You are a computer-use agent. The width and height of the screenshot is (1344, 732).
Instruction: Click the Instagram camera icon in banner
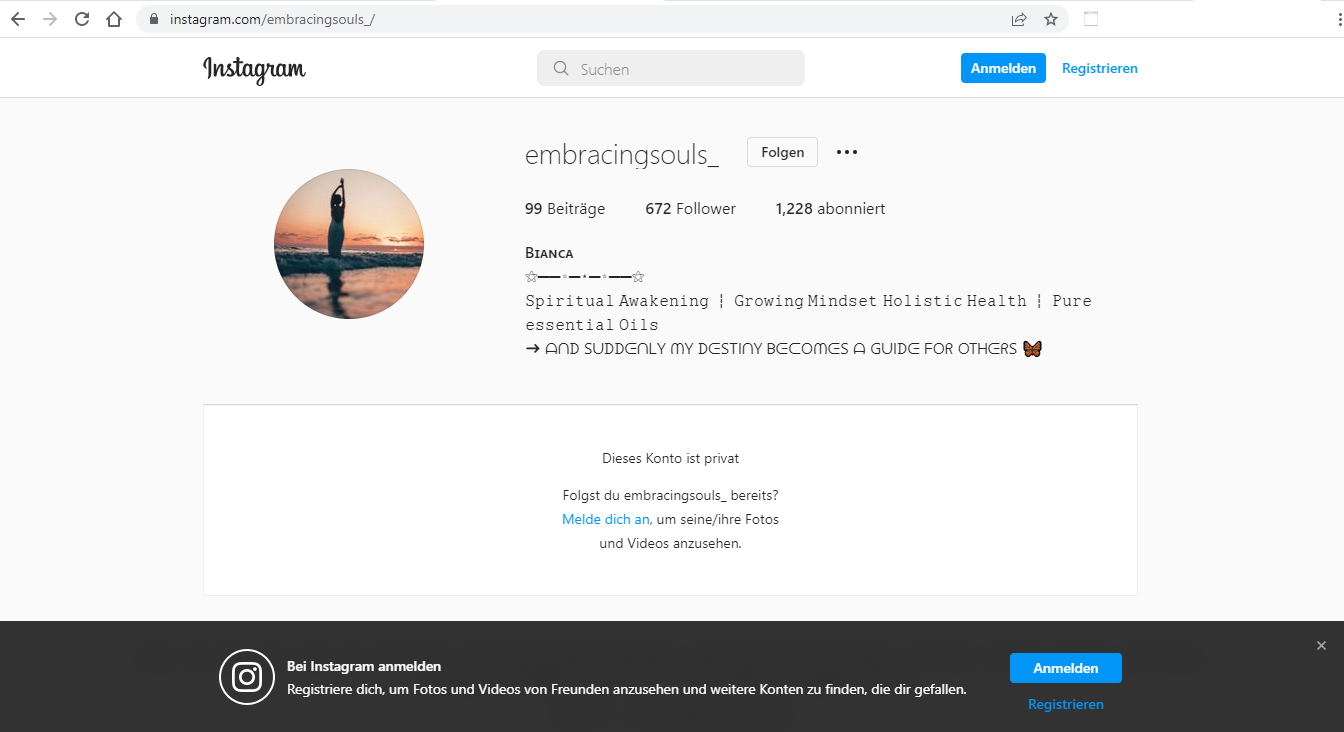click(x=247, y=677)
